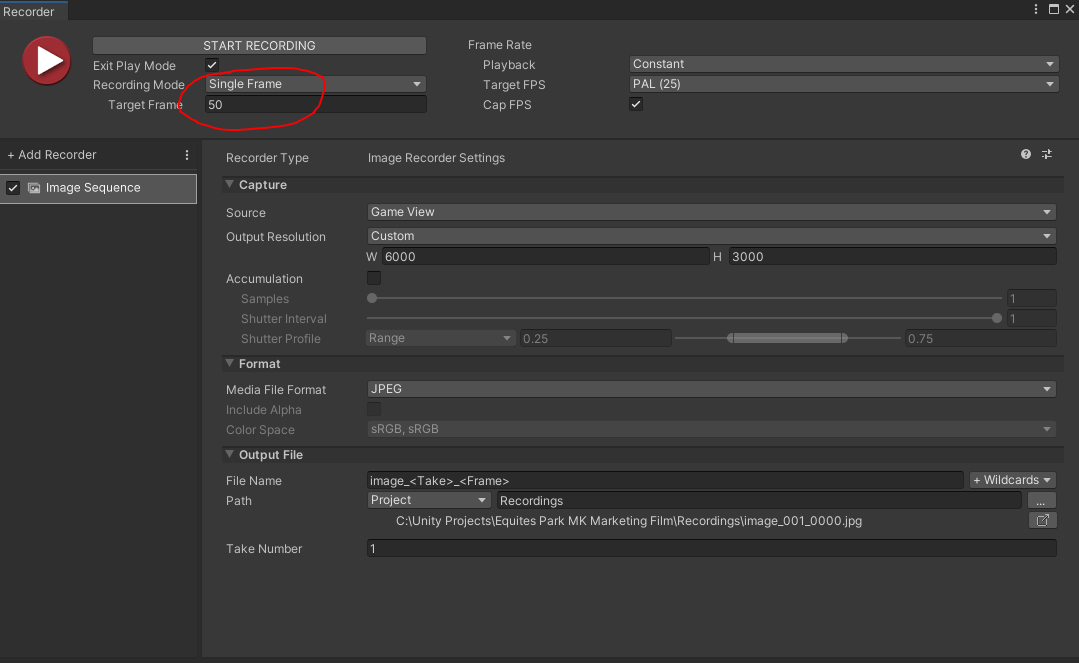
Task: Enable the Accumulation checkbox
Action: [373, 277]
